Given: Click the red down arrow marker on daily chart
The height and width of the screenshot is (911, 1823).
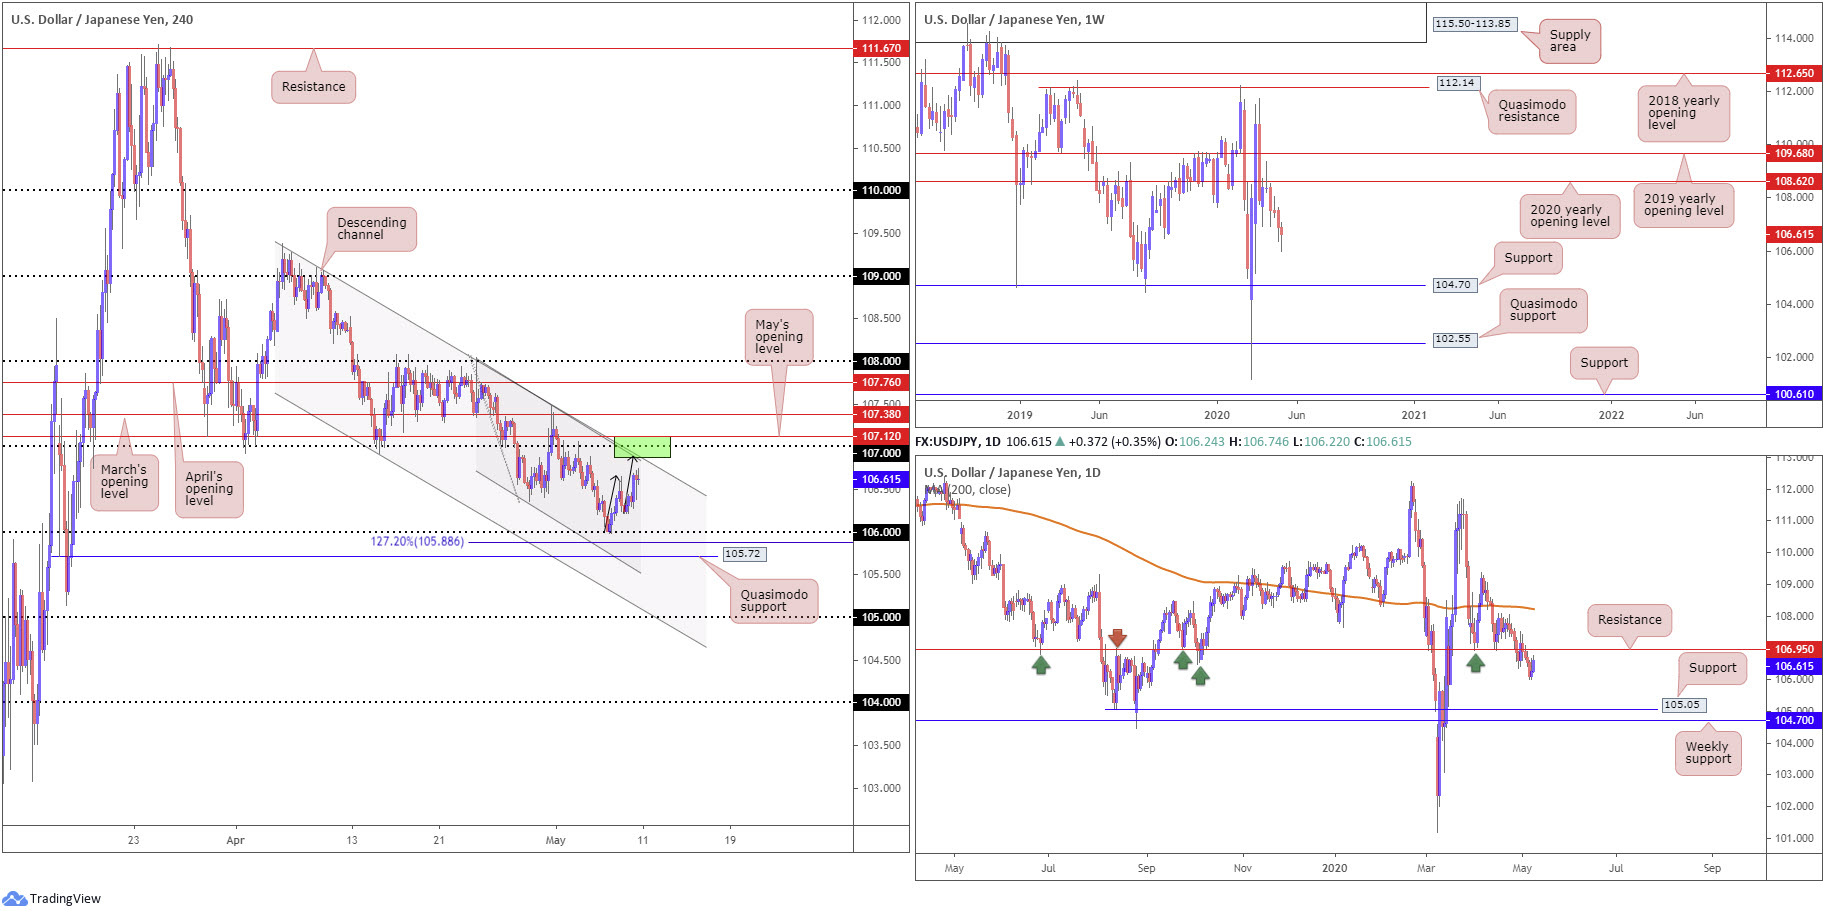Looking at the screenshot, I should click(1117, 637).
